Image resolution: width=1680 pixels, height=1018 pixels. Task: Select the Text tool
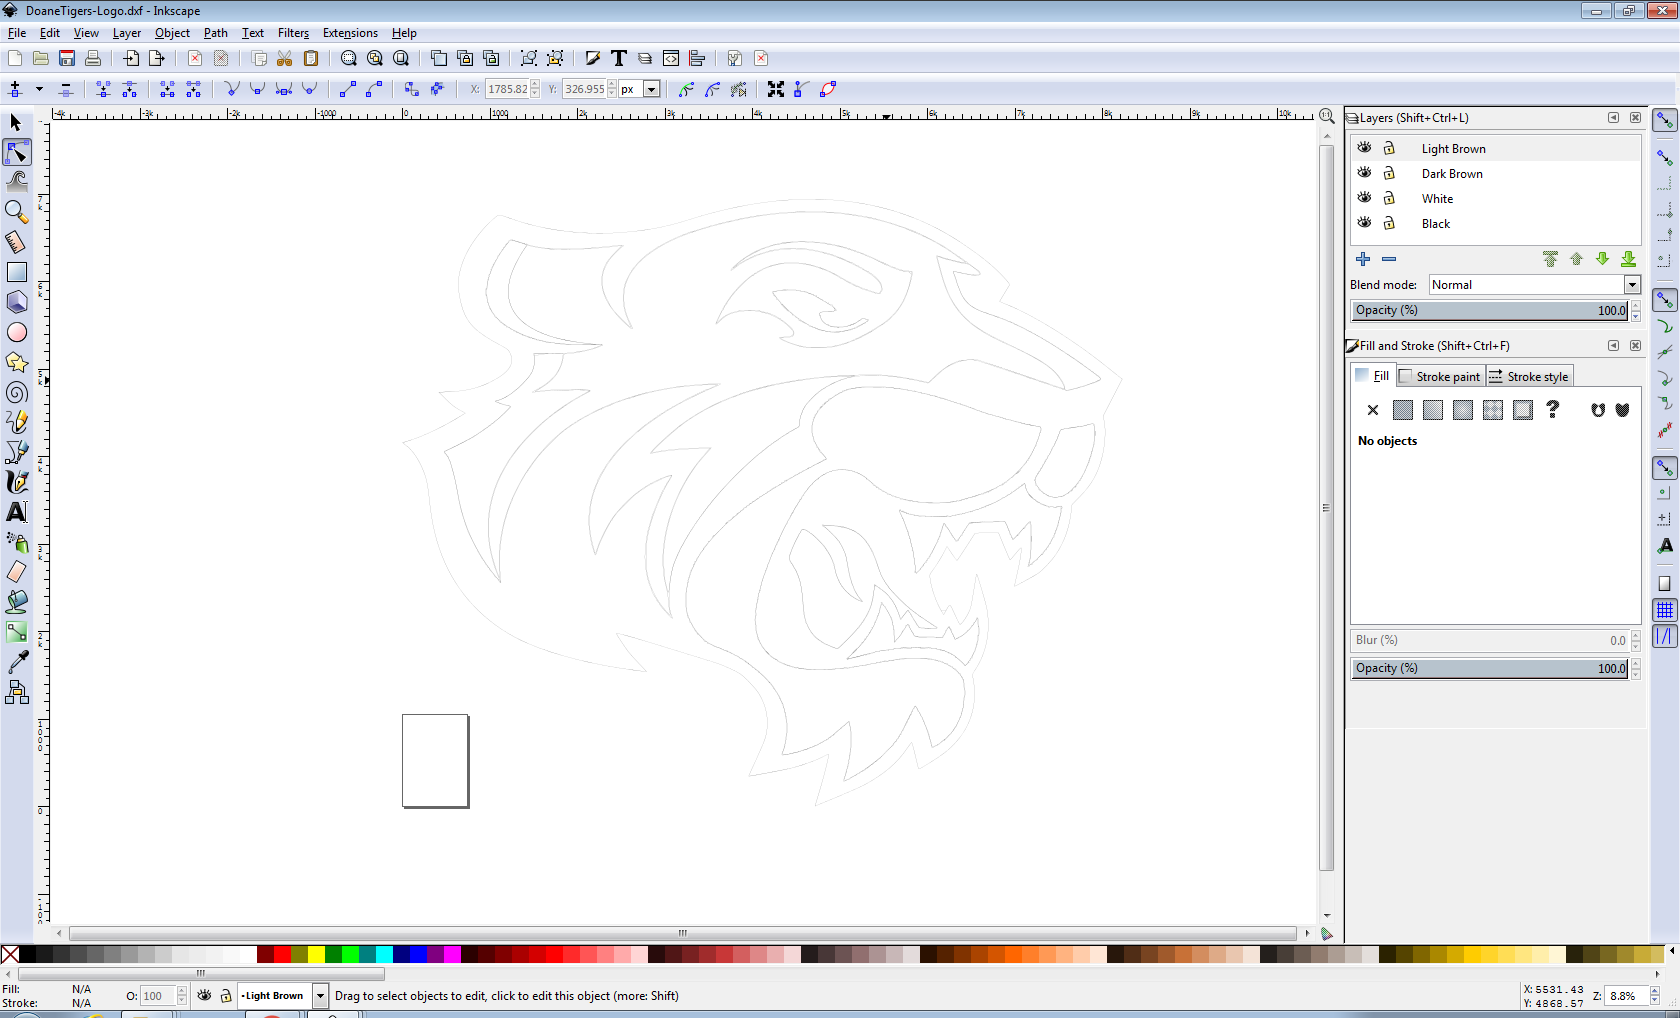click(x=17, y=512)
